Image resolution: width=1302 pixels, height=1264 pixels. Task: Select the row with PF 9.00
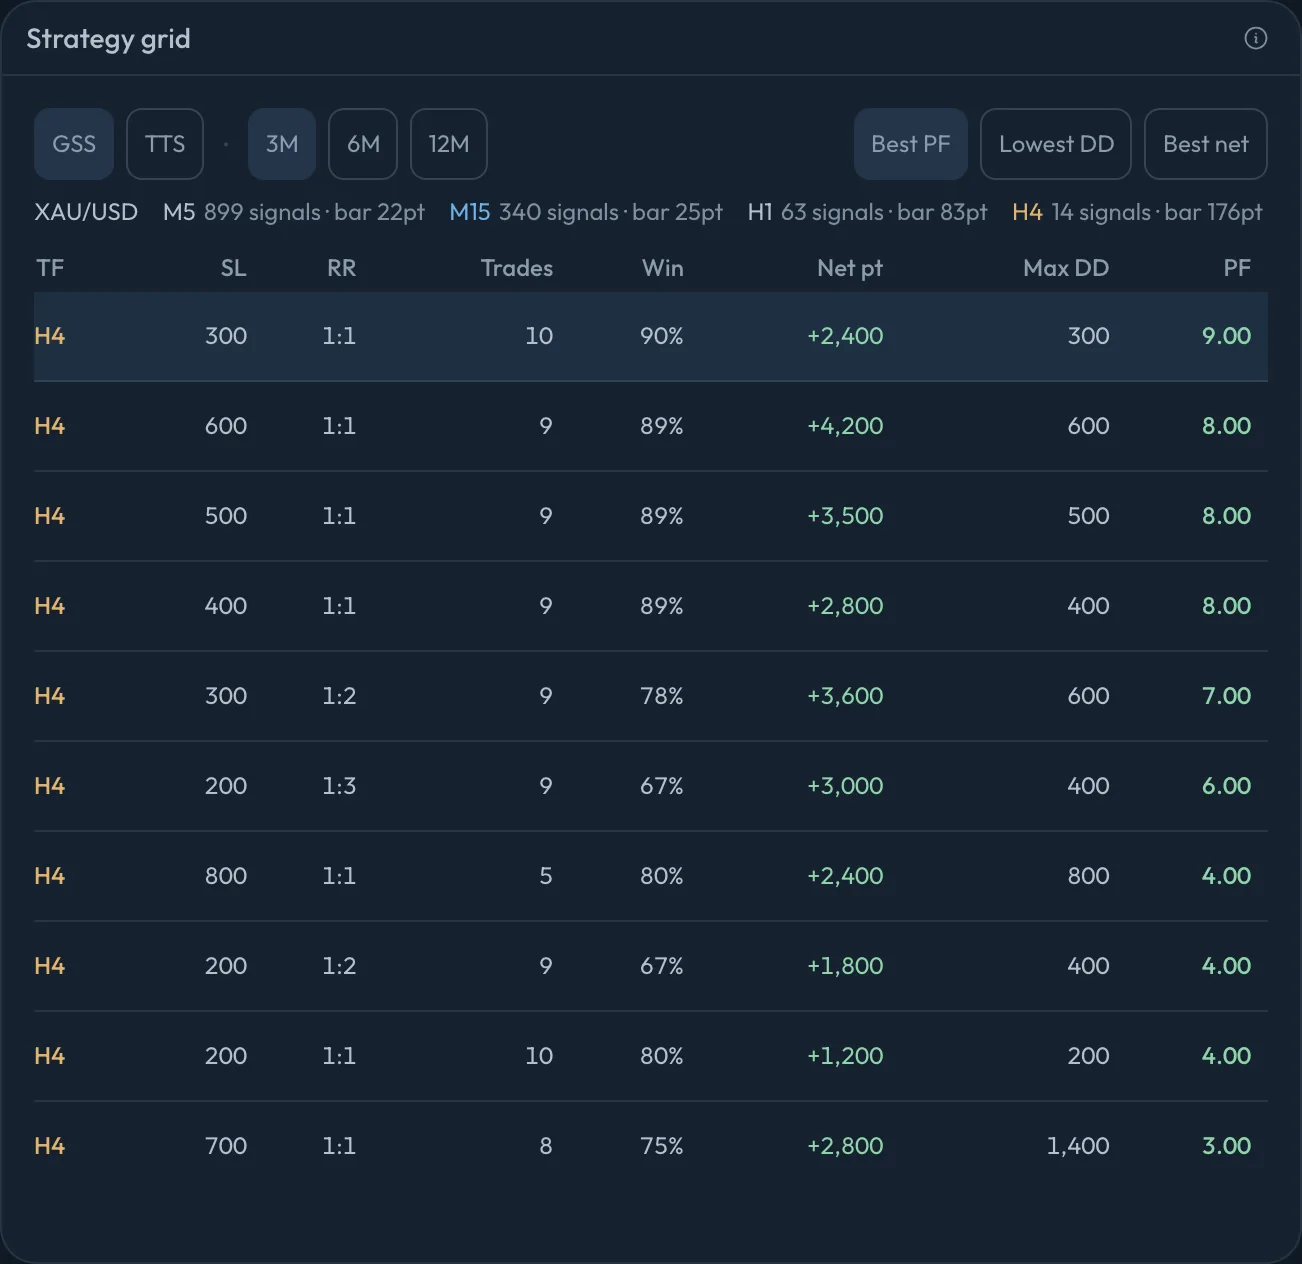(x=651, y=336)
